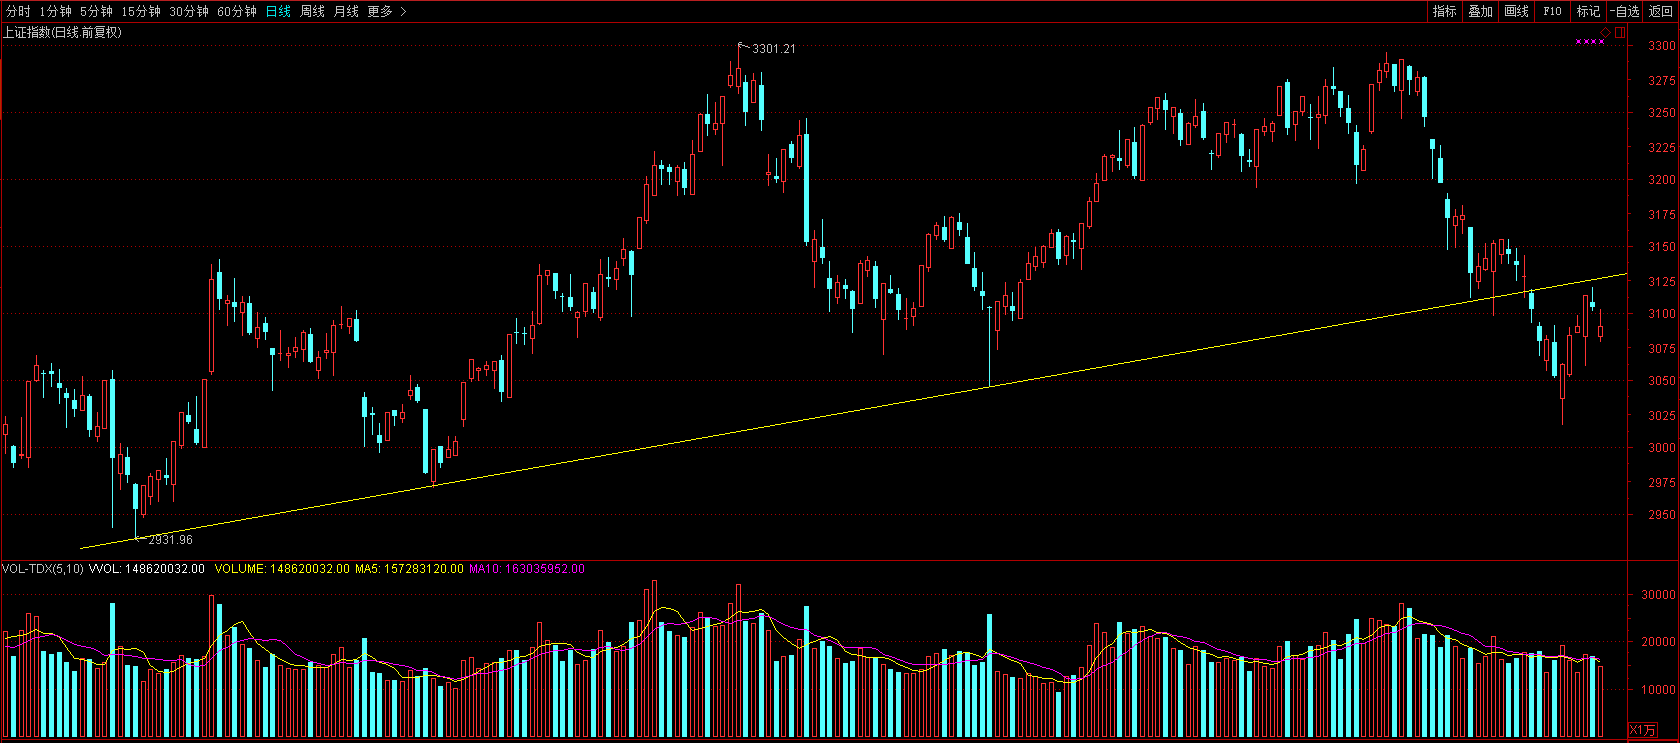Click the 返回 back button
Viewport: 1680px width, 743px height.
(1661, 11)
